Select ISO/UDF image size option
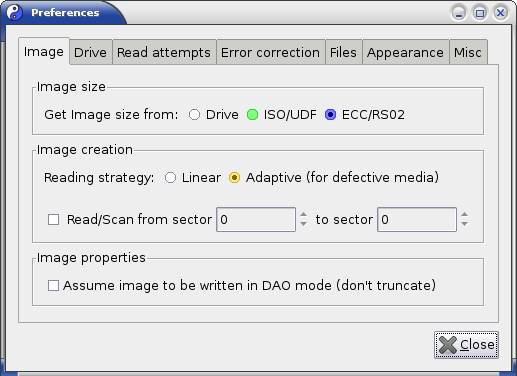This screenshot has width=517, height=376. coord(252,115)
